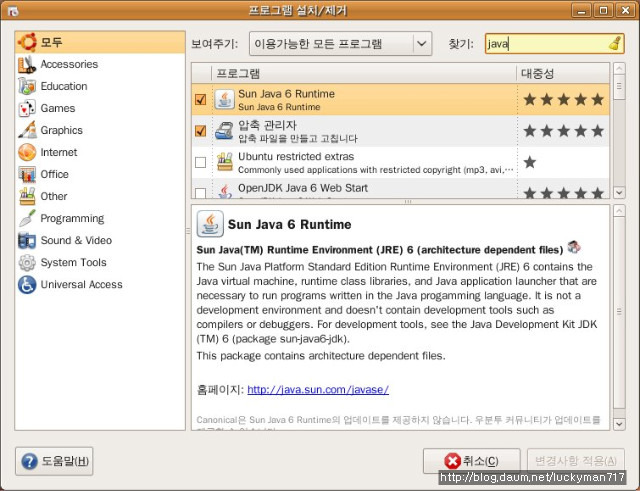Open the Games cards icon
The height and width of the screenshot is (491, 640).
pos(27,108)
